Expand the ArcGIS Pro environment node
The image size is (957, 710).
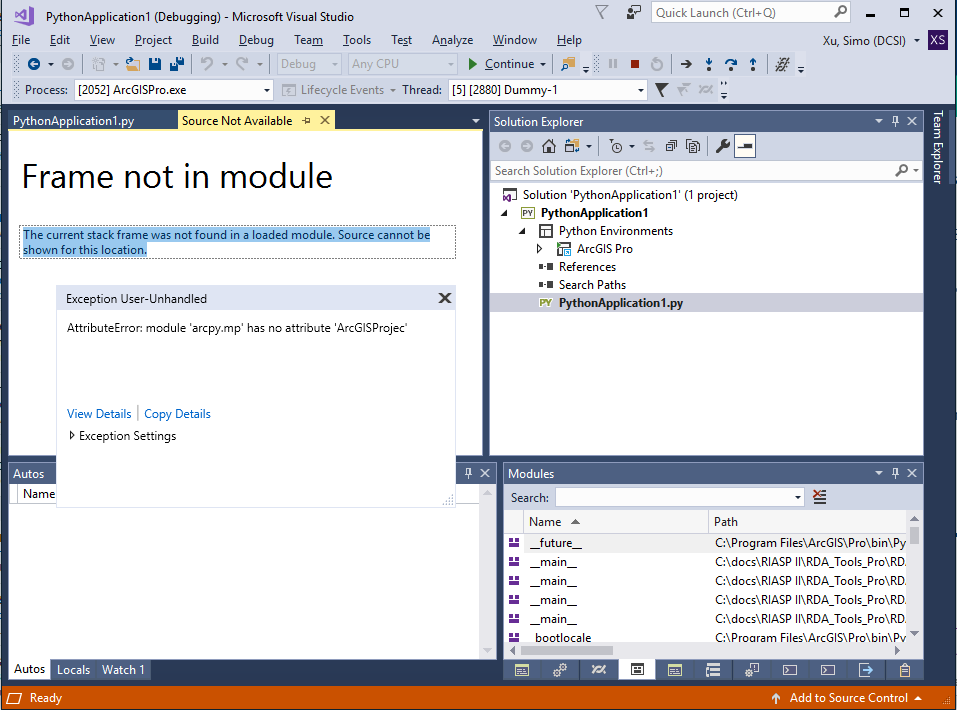(540, 249)
